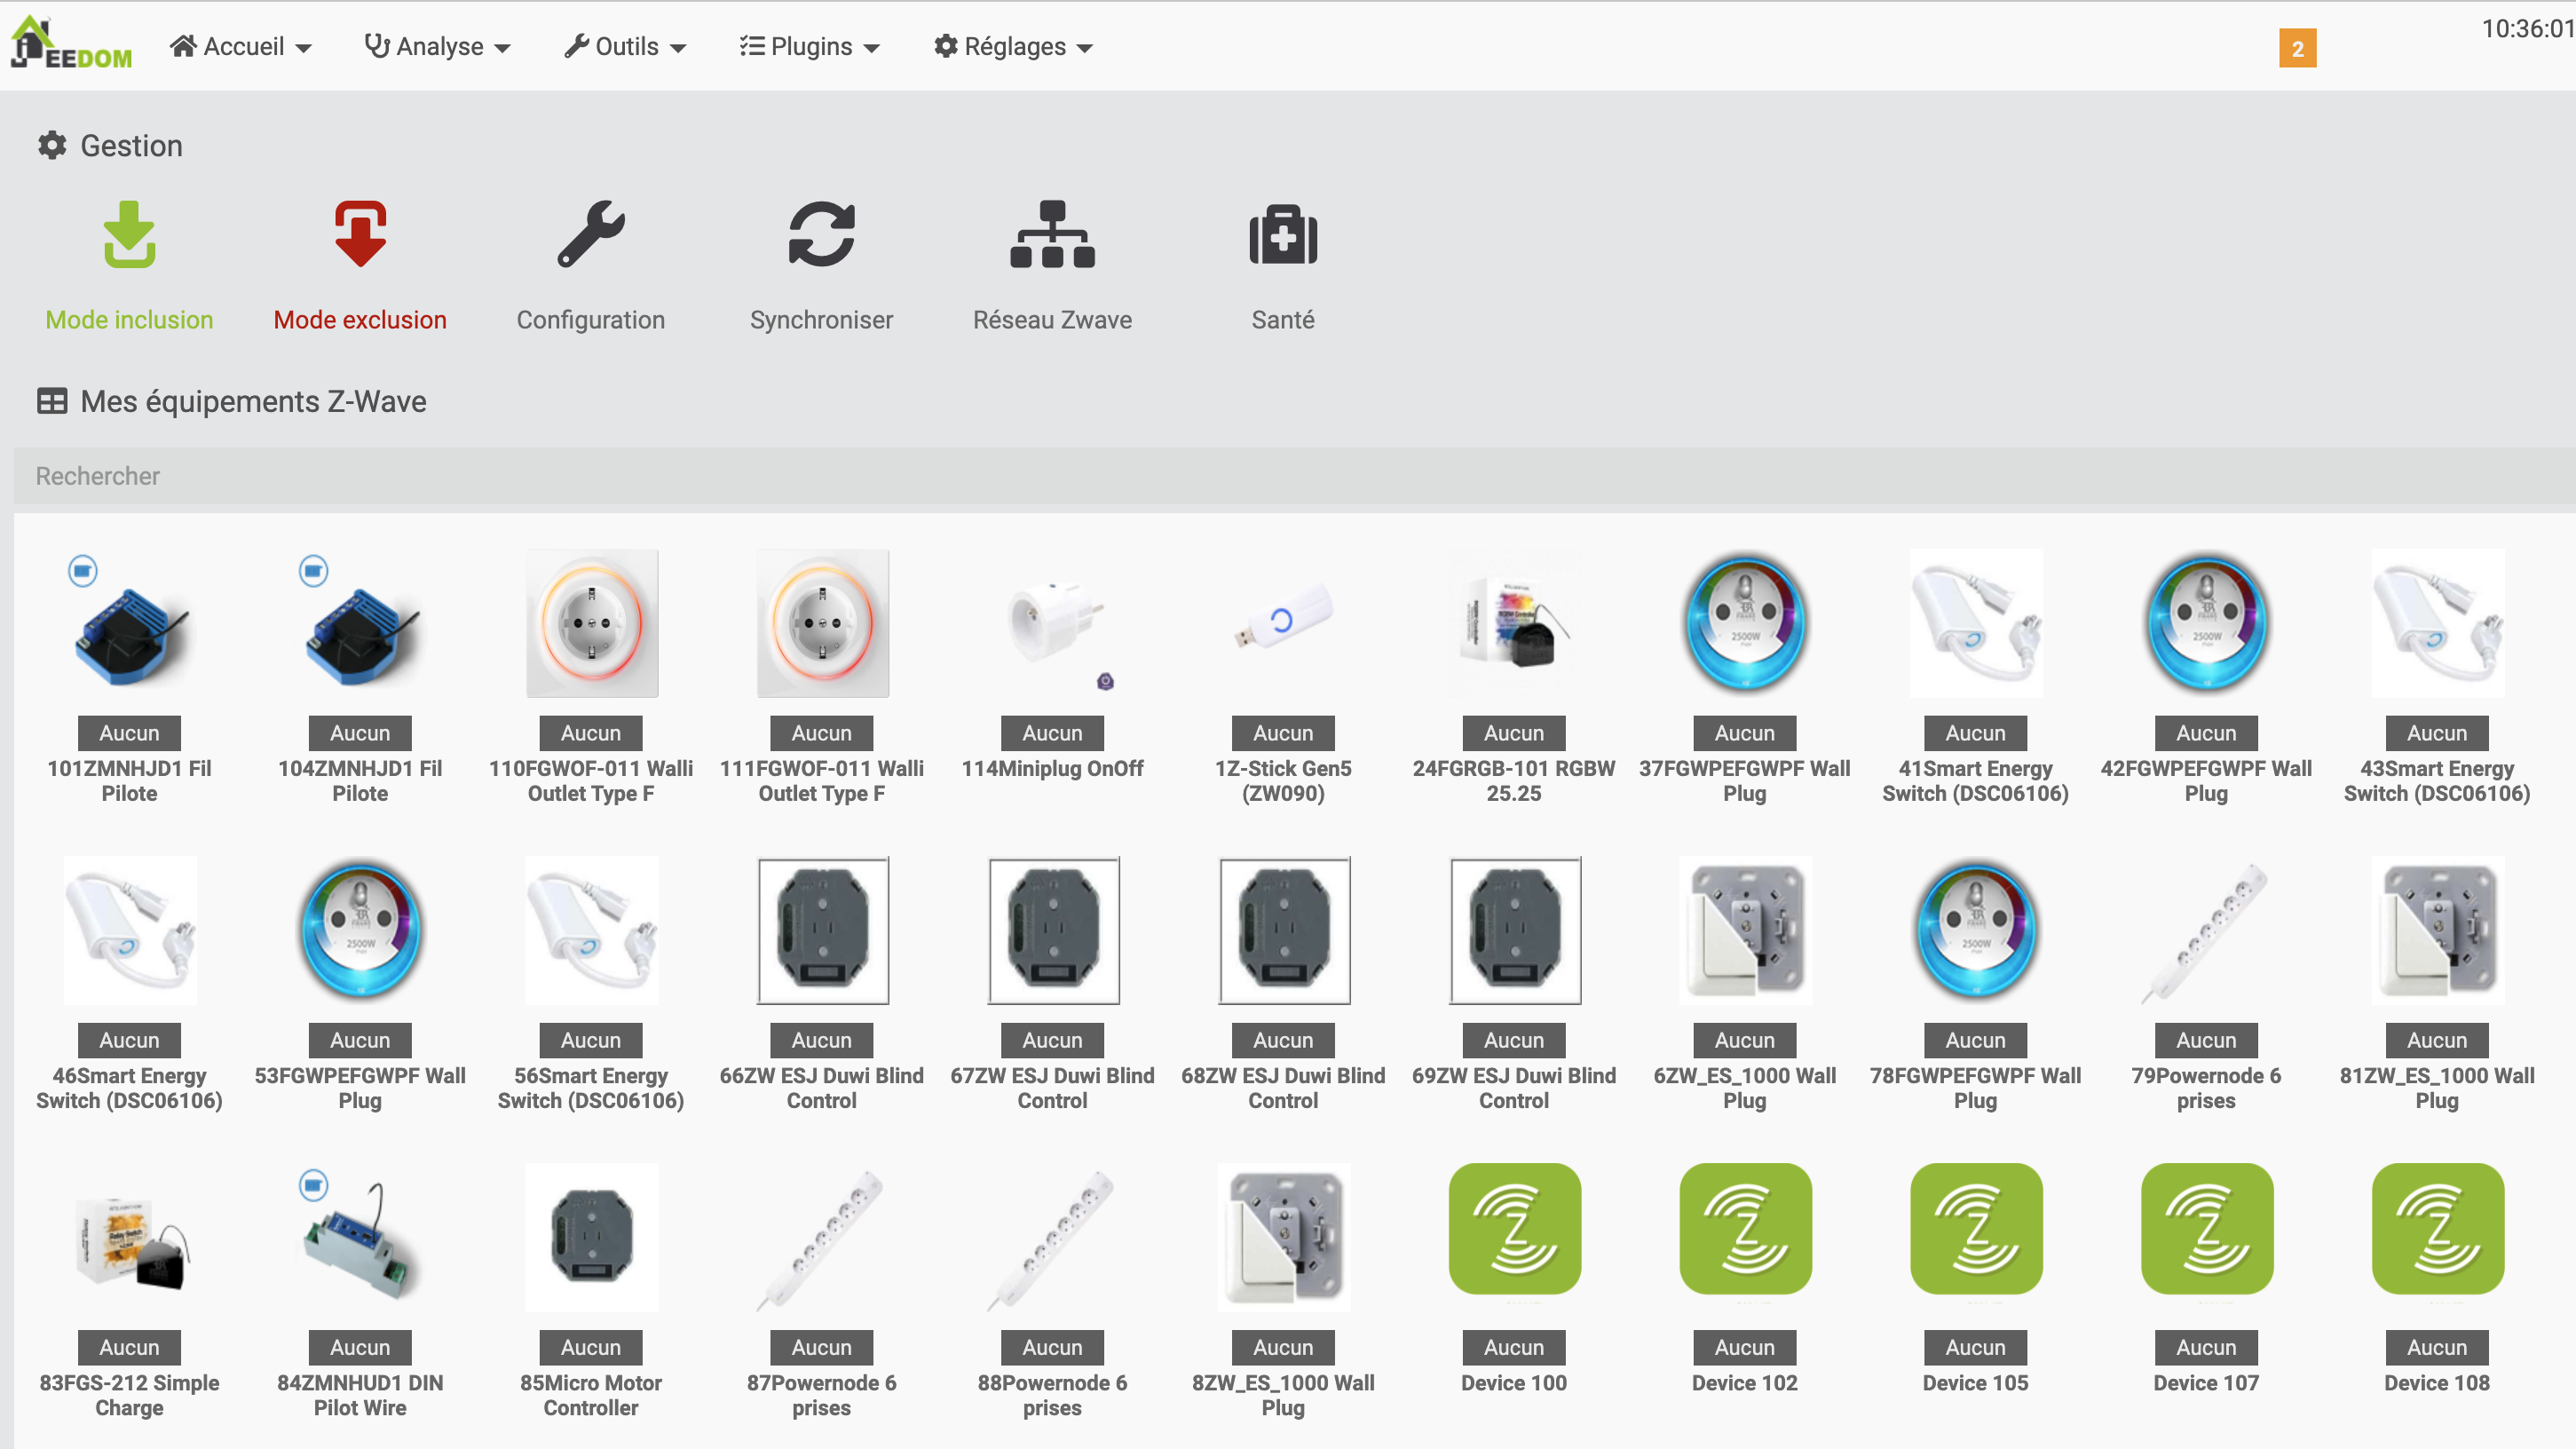Open 67ZW ESJ Duwi Blind Control
The height and width of the screenshot is (1449, 2576).
pos(1054,930)
